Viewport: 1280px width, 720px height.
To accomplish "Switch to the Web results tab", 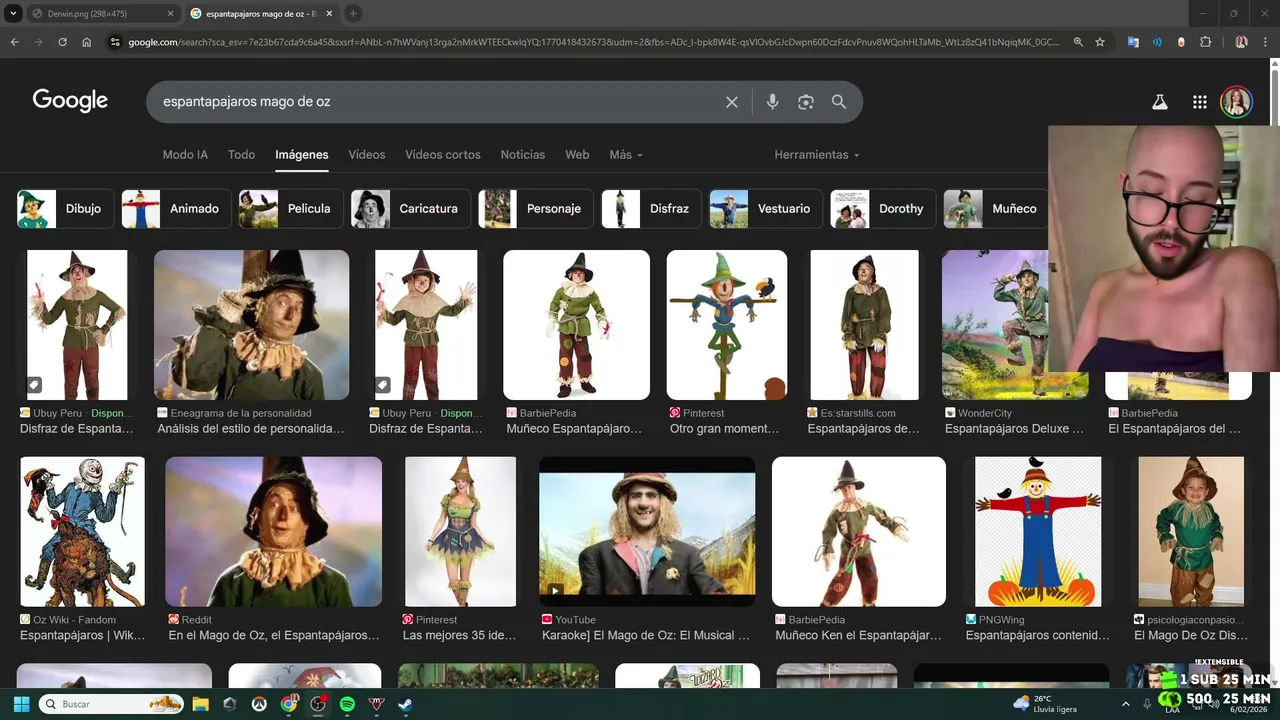I will click(x=577, y=155).
